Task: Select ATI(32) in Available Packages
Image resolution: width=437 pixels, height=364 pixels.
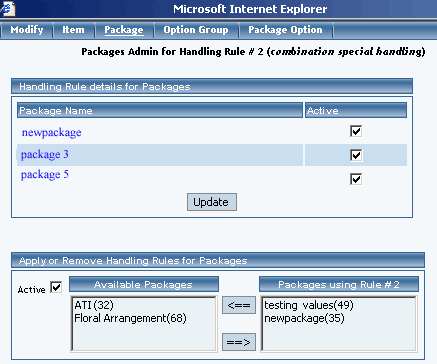Action: point(94,305)
